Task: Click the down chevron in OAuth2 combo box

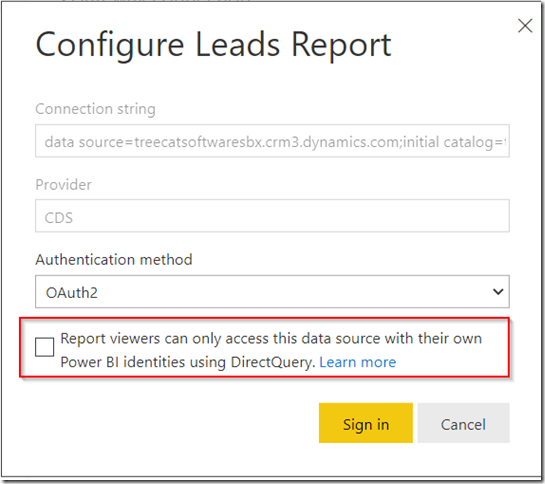Action: [x=498, y=292]
